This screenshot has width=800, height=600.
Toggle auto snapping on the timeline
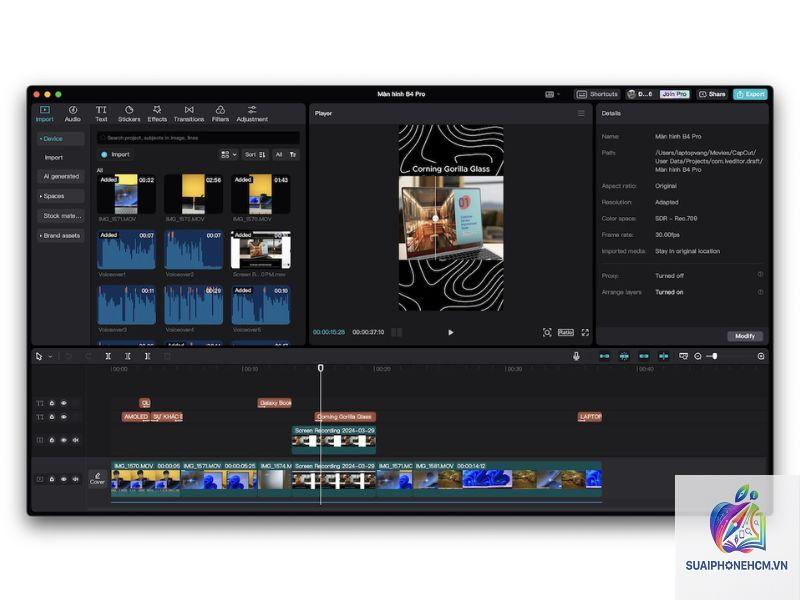tap(624, 357)
